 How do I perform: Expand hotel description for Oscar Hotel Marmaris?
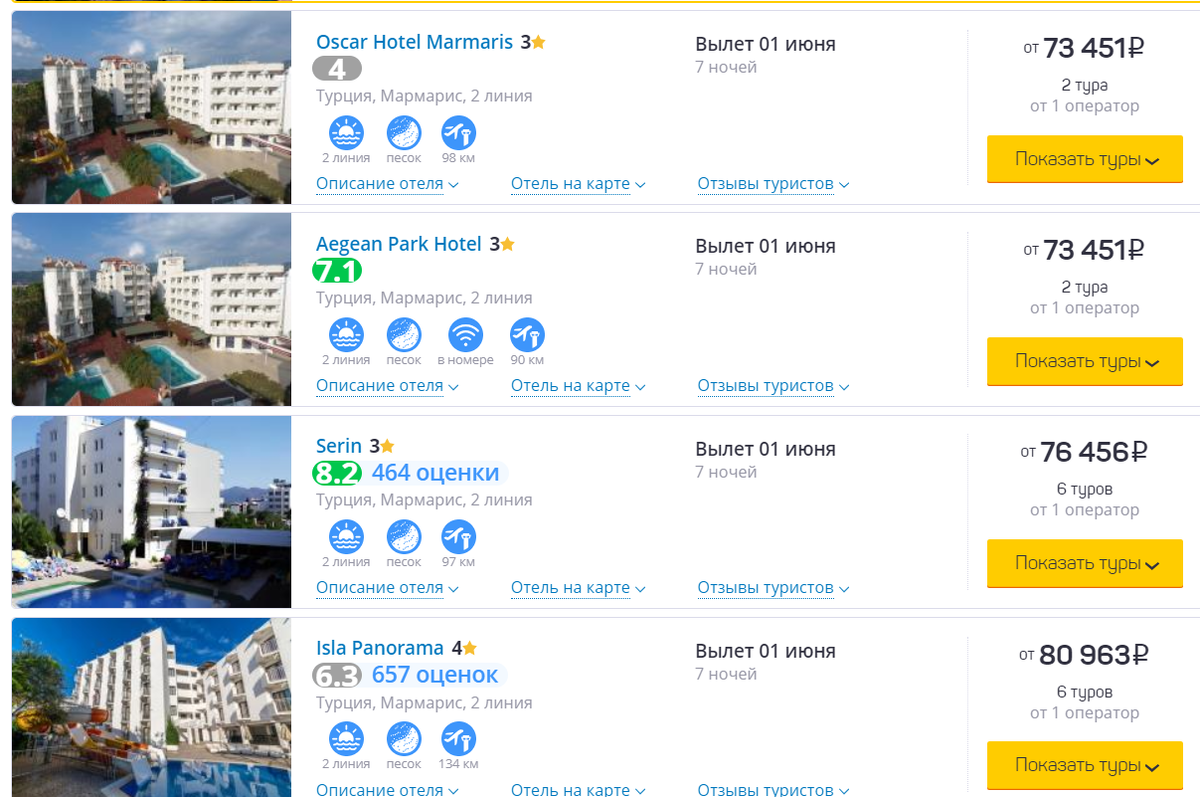click(387, 184)
